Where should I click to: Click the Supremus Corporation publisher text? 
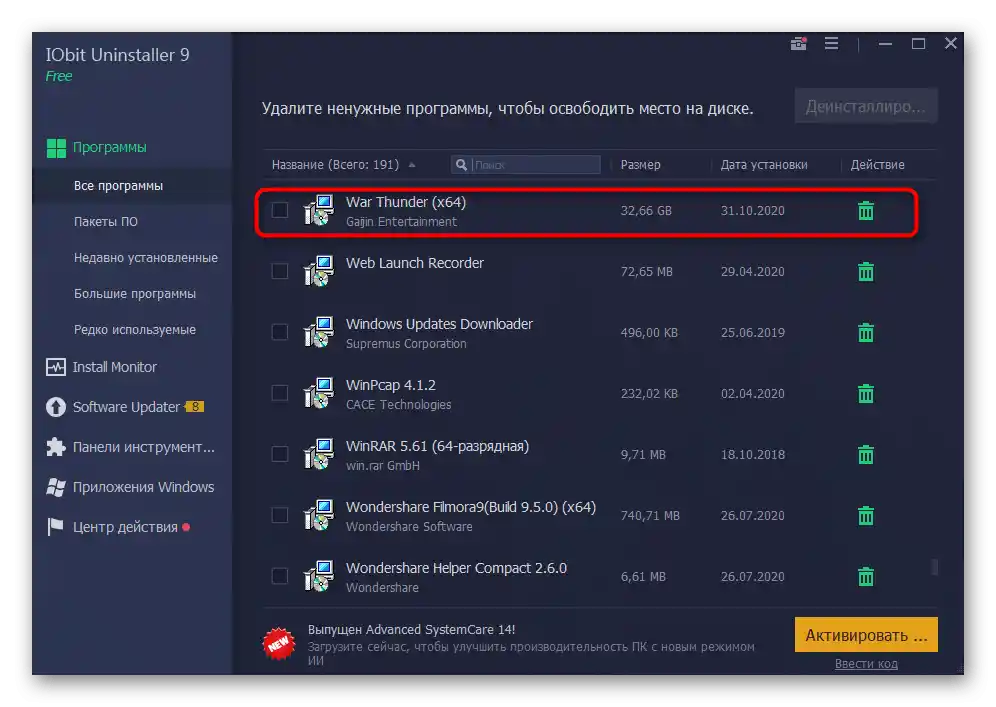click(406, 344)
